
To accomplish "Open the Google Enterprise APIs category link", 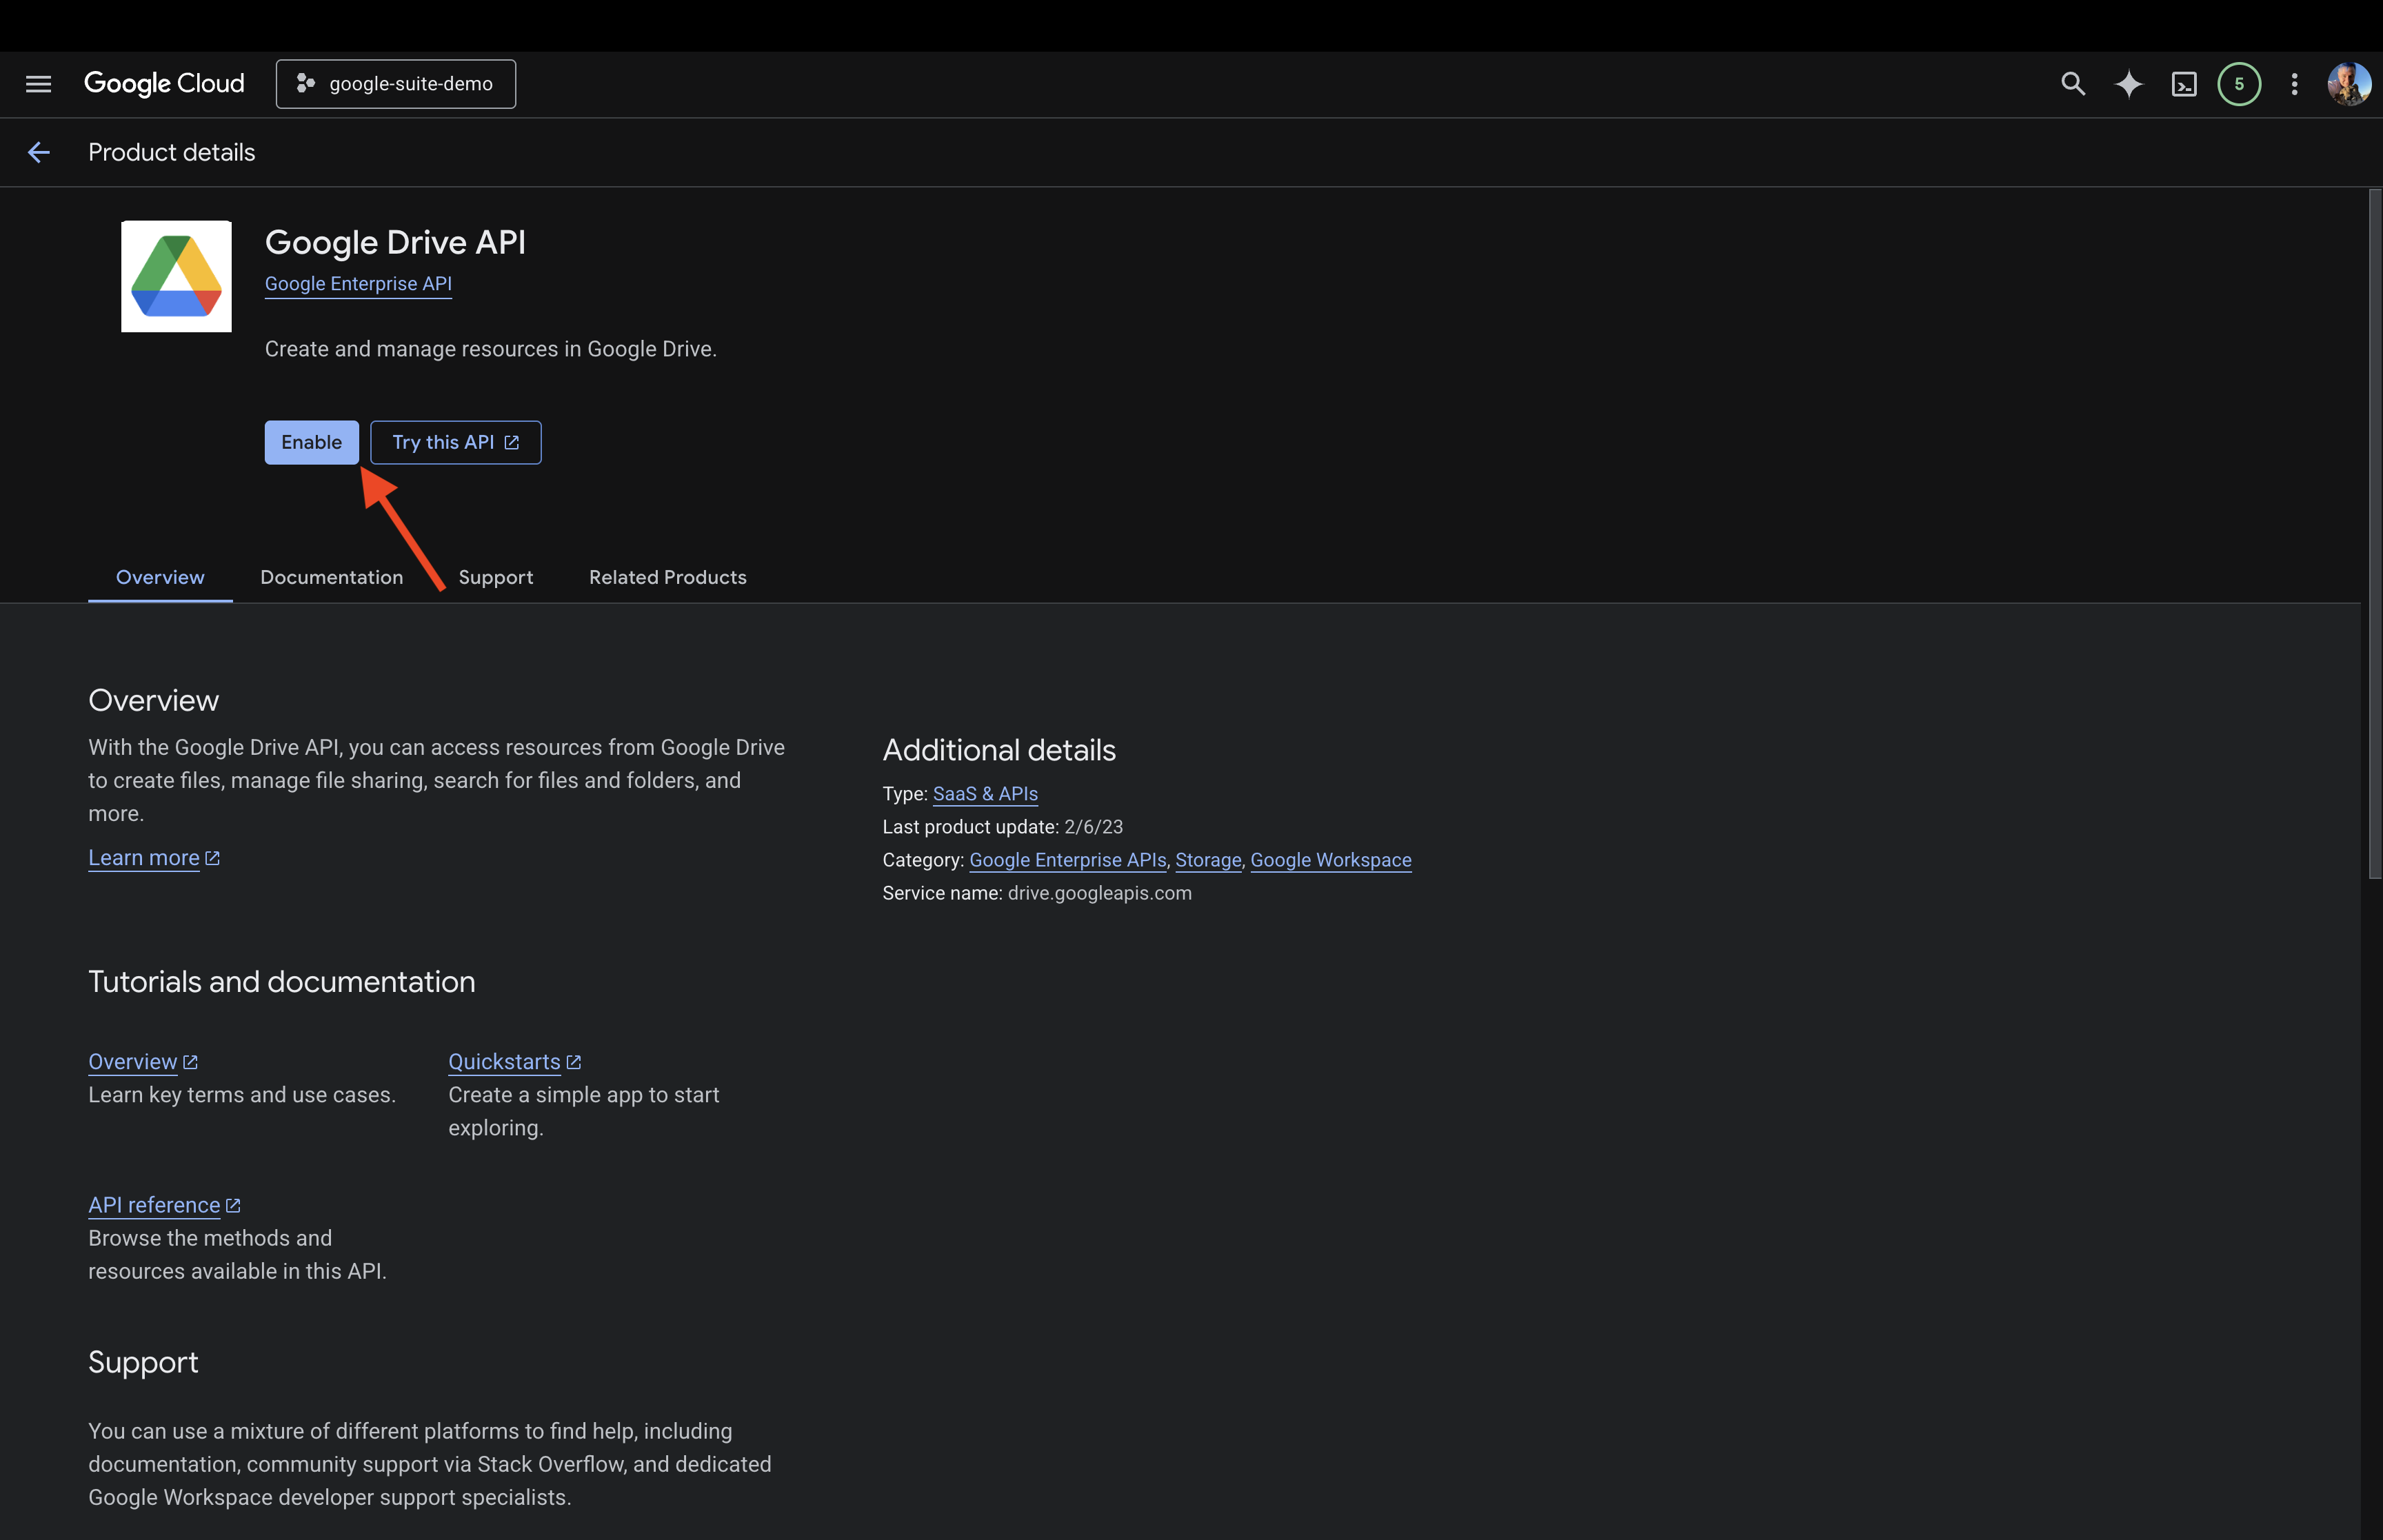I will coord(1068,860).
